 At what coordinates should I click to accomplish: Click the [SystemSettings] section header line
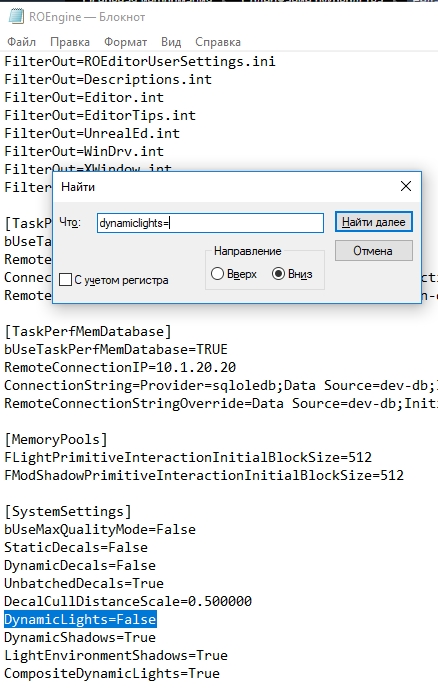pos(68,511)
